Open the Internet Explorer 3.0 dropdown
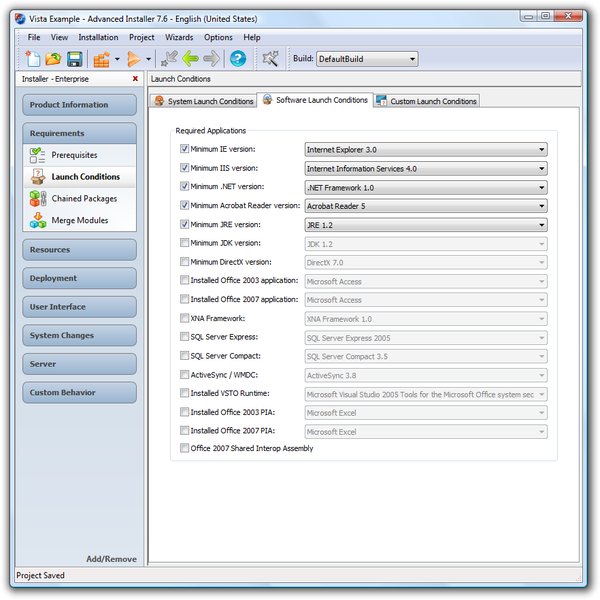 pyautogui.click(x=426, y=149)
